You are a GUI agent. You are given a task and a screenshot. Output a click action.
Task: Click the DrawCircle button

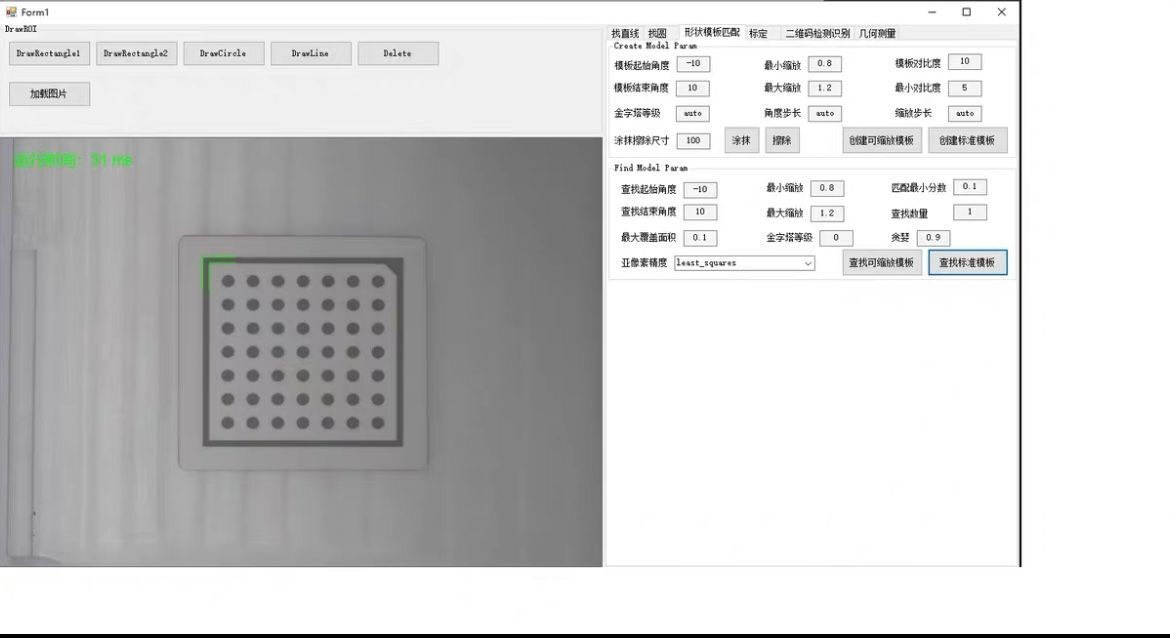(x=224, y=54)
